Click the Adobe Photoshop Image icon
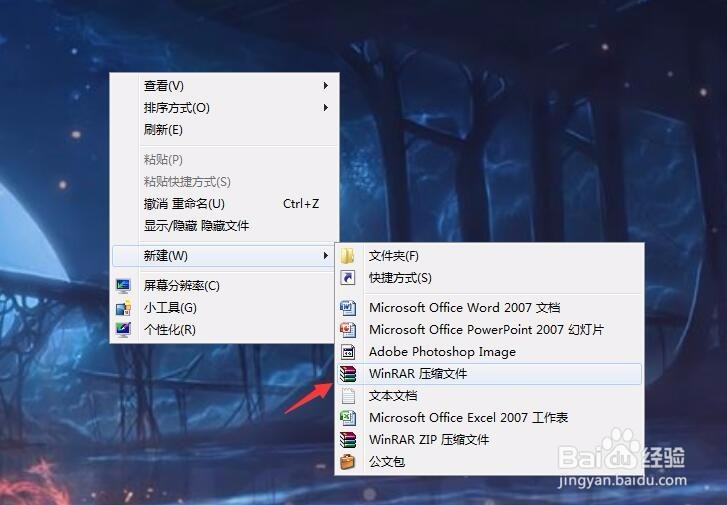This screenshot has height=505, width=727. [348, 352]
